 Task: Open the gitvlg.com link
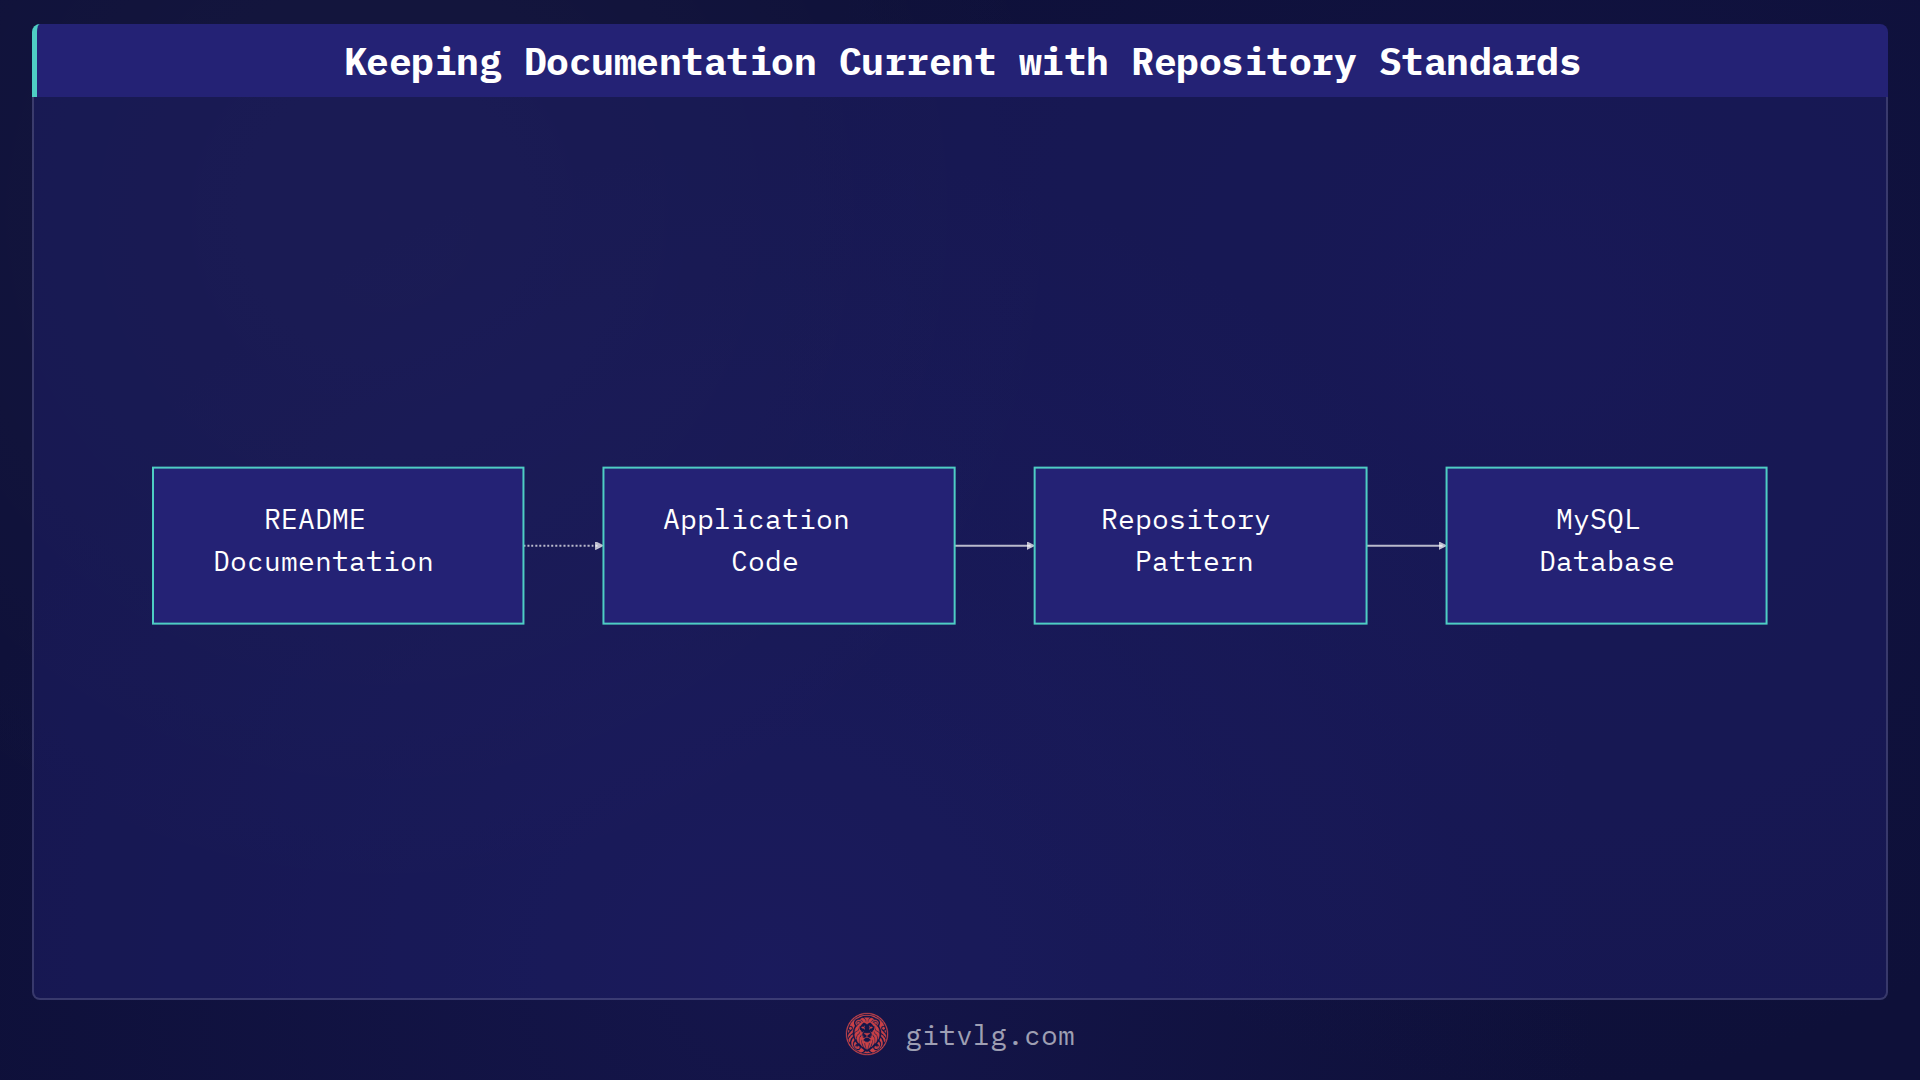989,1036
